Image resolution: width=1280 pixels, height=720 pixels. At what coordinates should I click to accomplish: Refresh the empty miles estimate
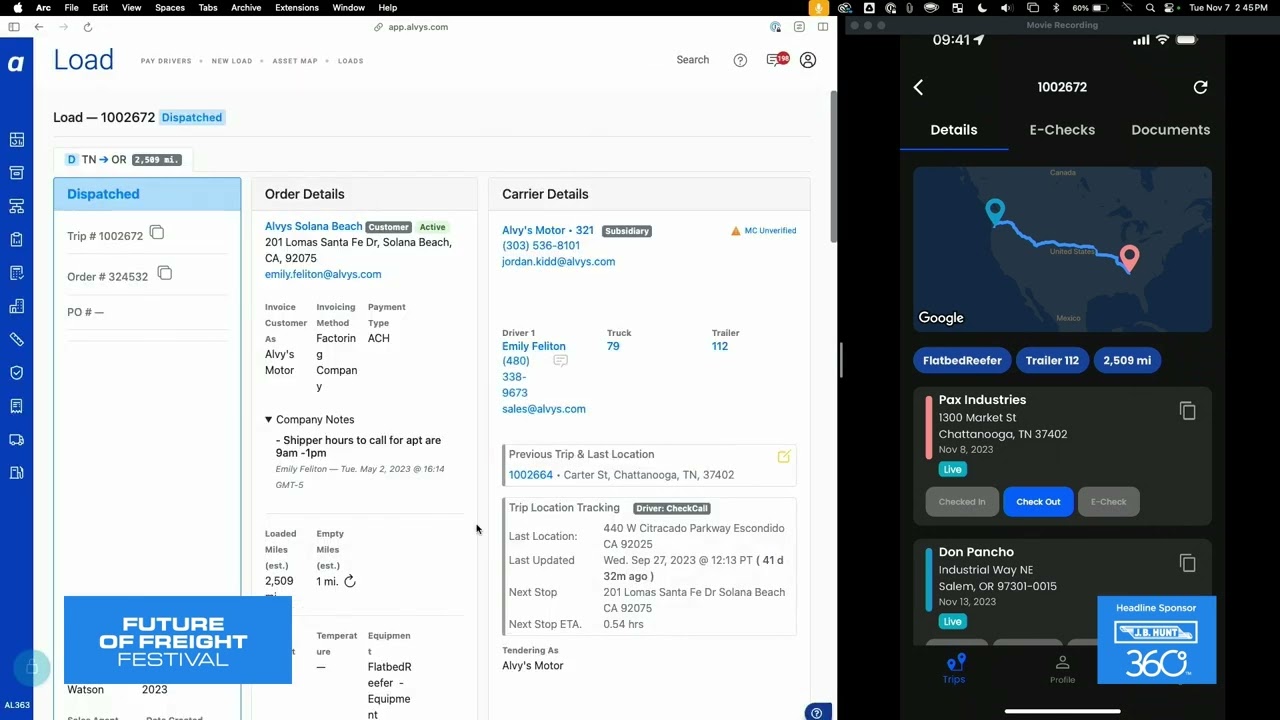(349, 581)
